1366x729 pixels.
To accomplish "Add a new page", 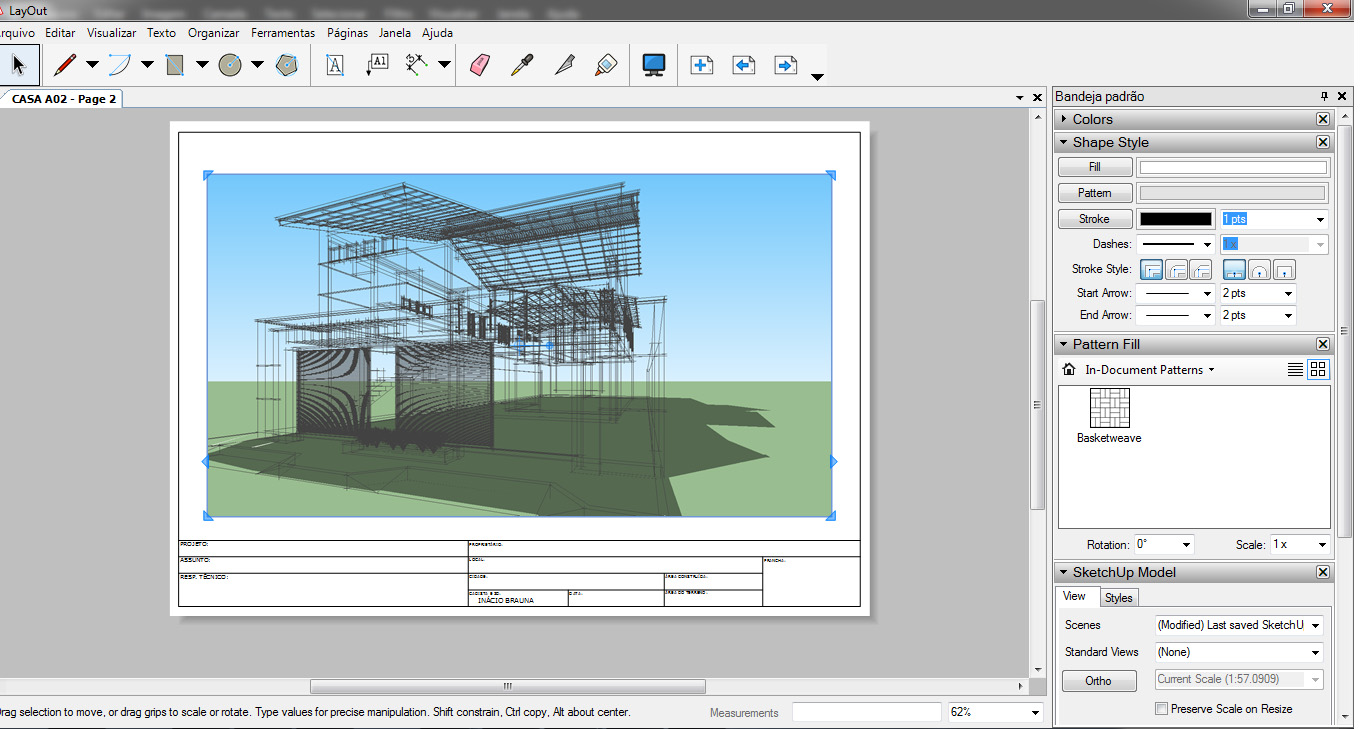I will (x=702, y=65).
